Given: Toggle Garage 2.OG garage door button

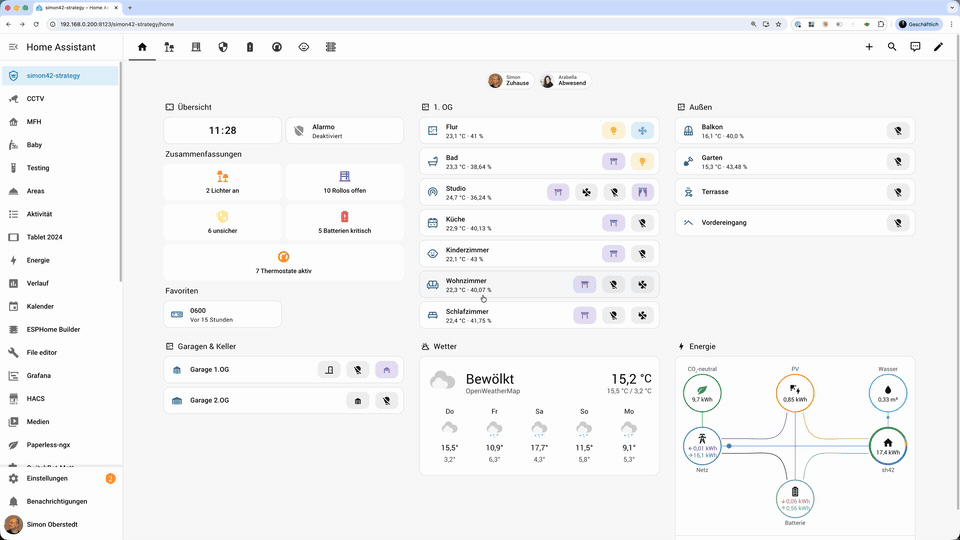Looking at the screenshot, I should tap(358, 401).
